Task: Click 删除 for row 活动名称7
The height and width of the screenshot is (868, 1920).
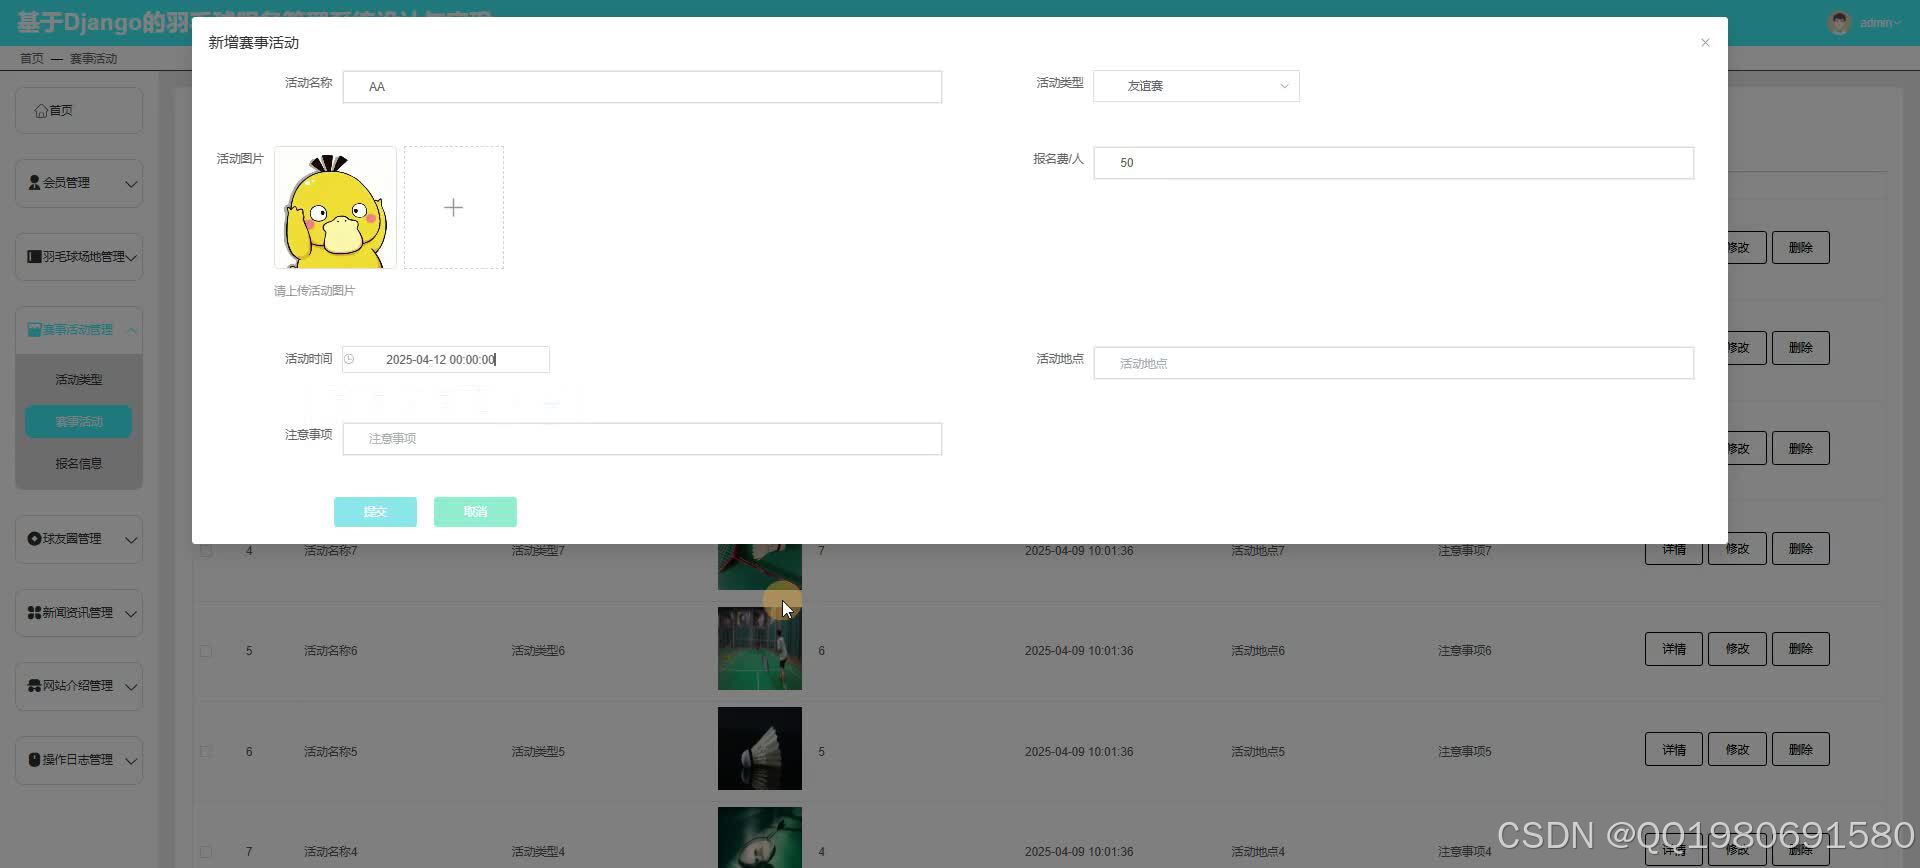Action: click(1801, 549)
